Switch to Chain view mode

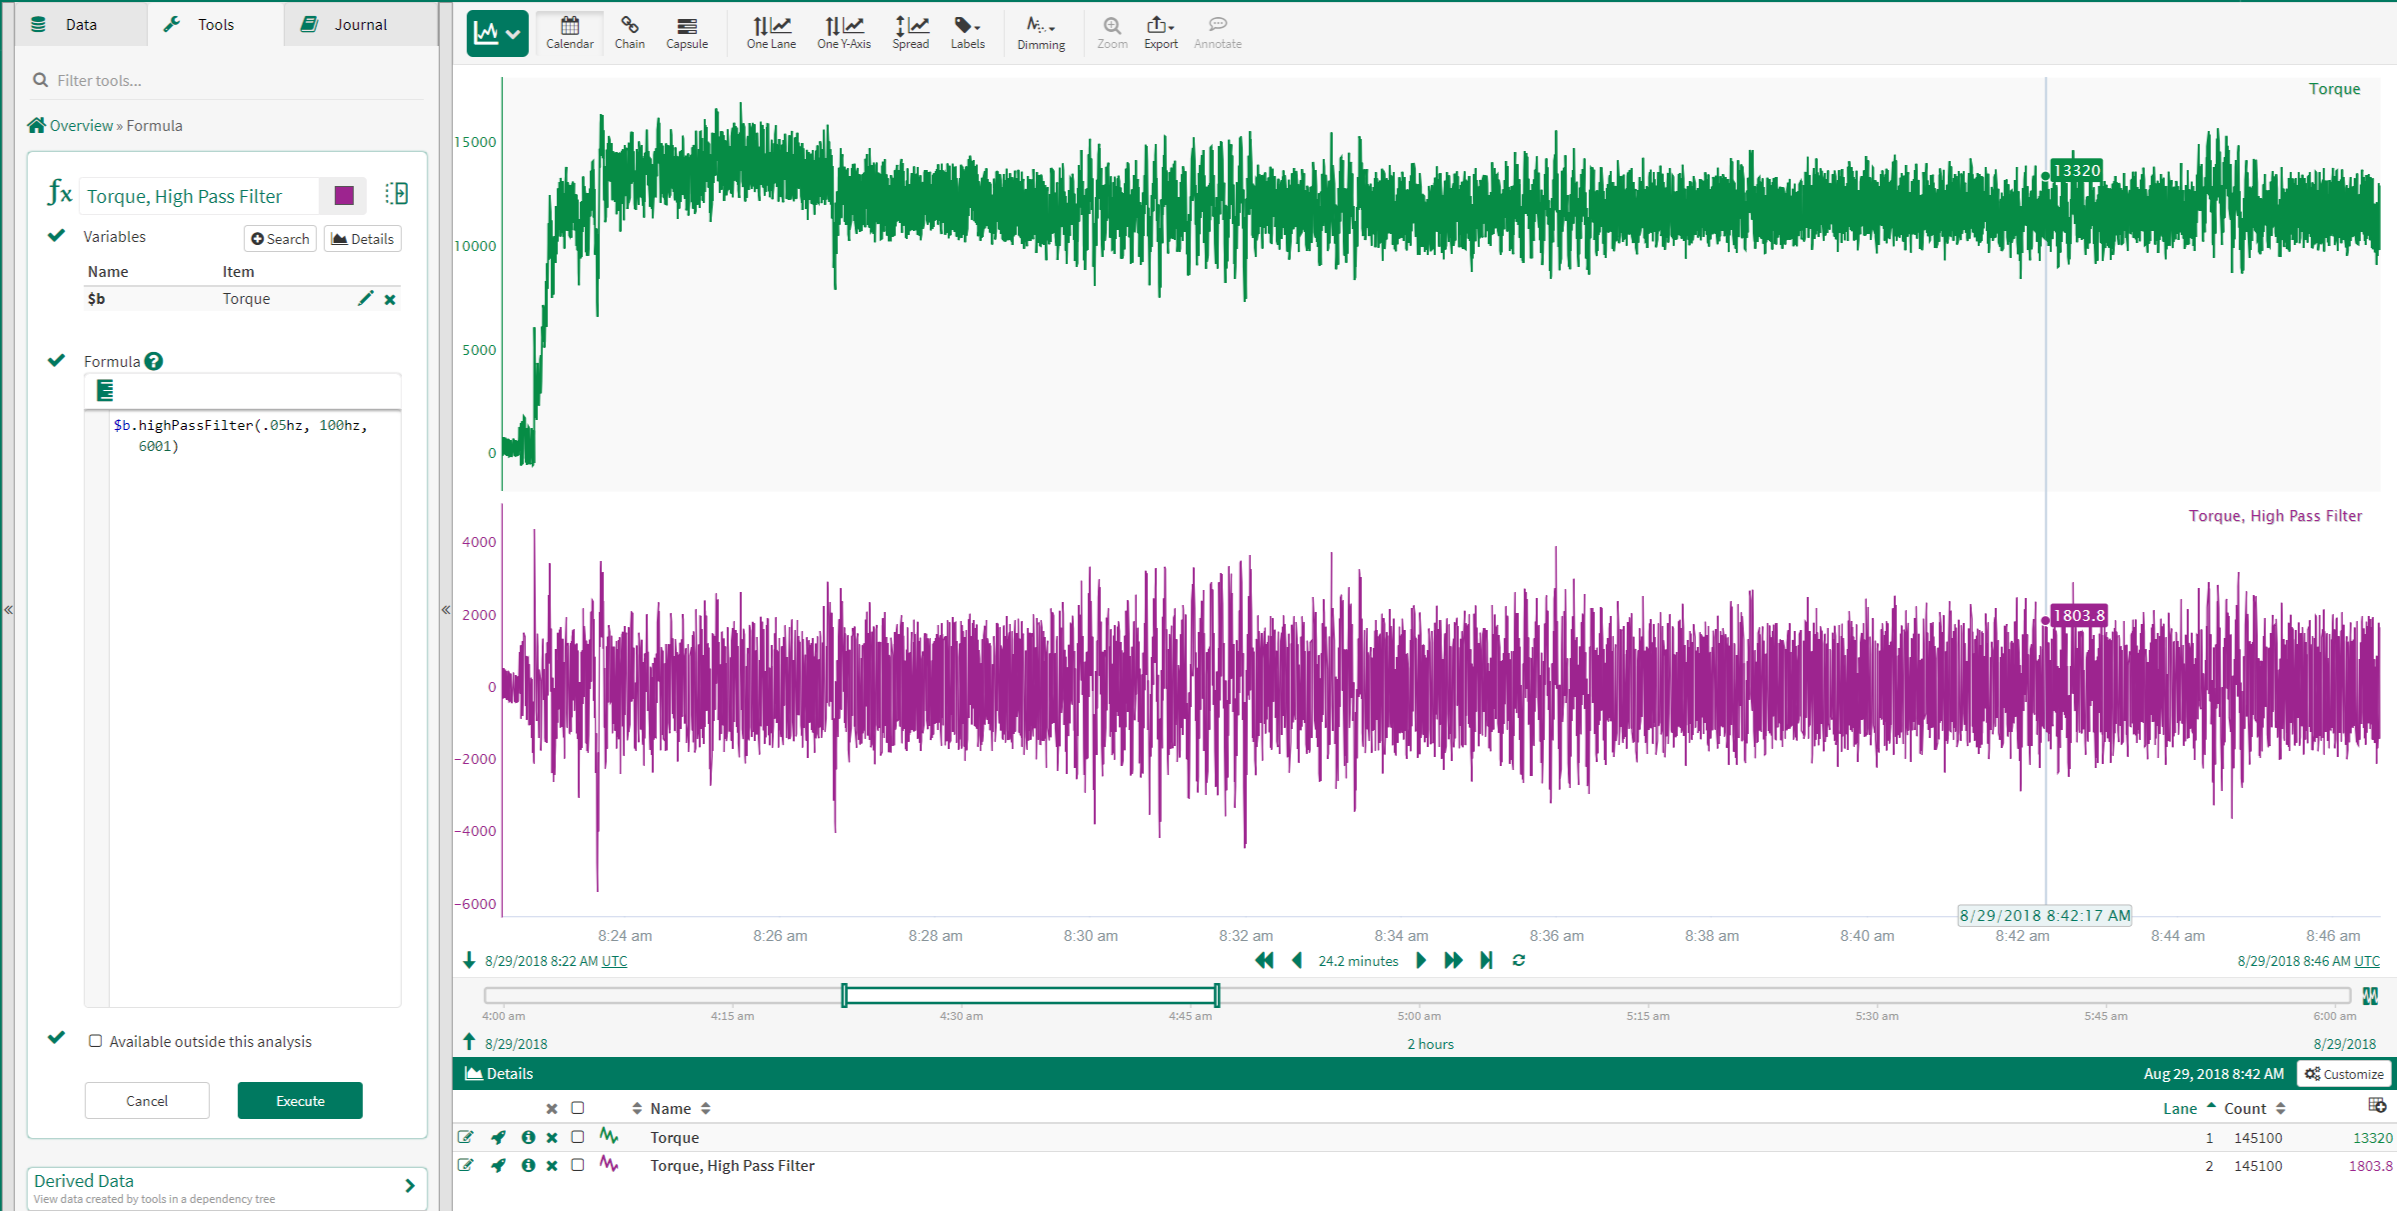(x=630, y=32)
